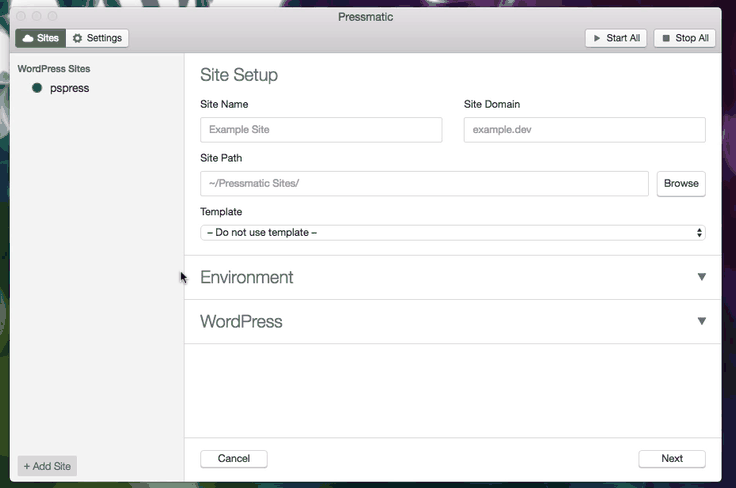Image resolution: width=736 pixels, height=488 pixels.
Task: Stop all sites with Stop All
Action: pyautogui.click(x=685, y=38)
